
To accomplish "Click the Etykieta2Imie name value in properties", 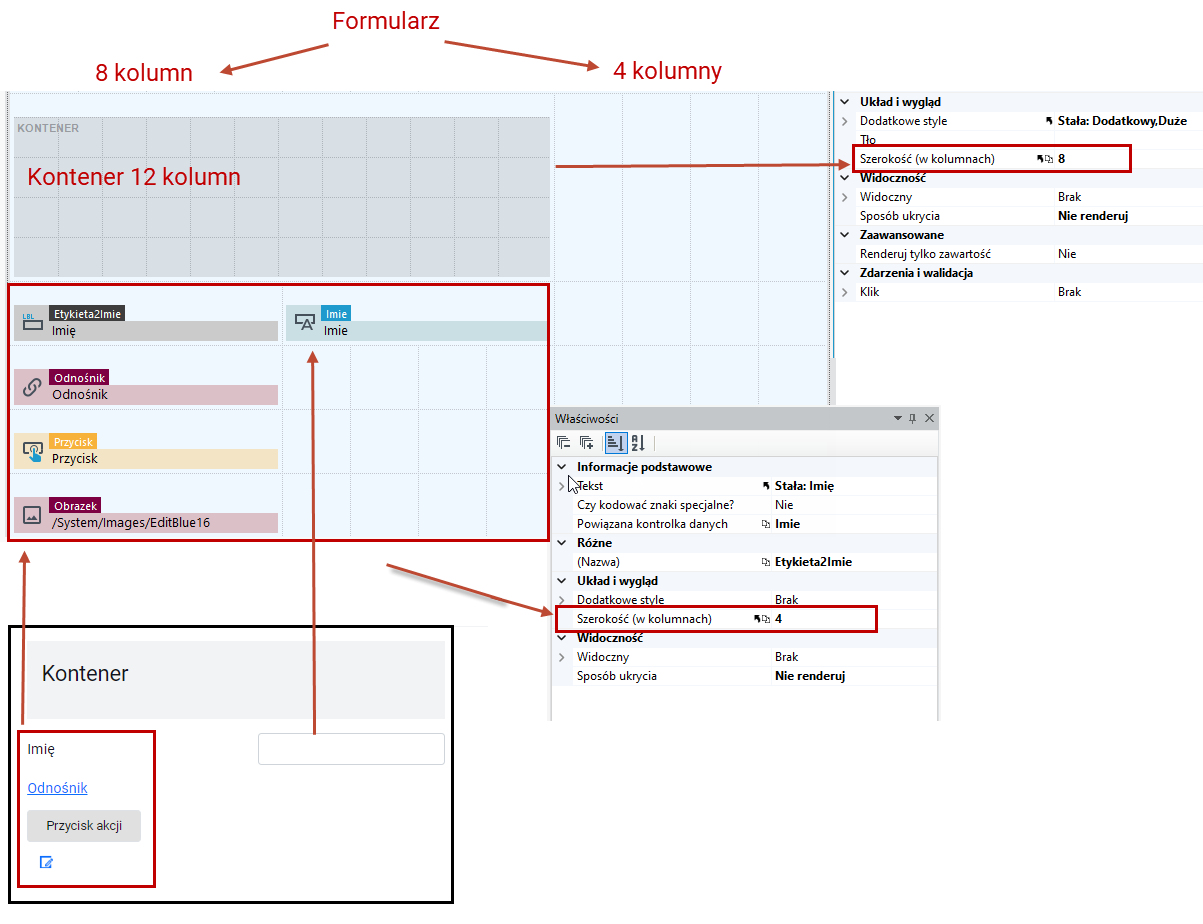I will 813,562.
